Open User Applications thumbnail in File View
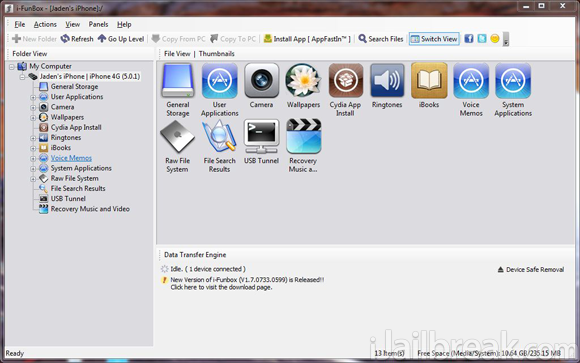580x363 pixels. tap(220, 81)
